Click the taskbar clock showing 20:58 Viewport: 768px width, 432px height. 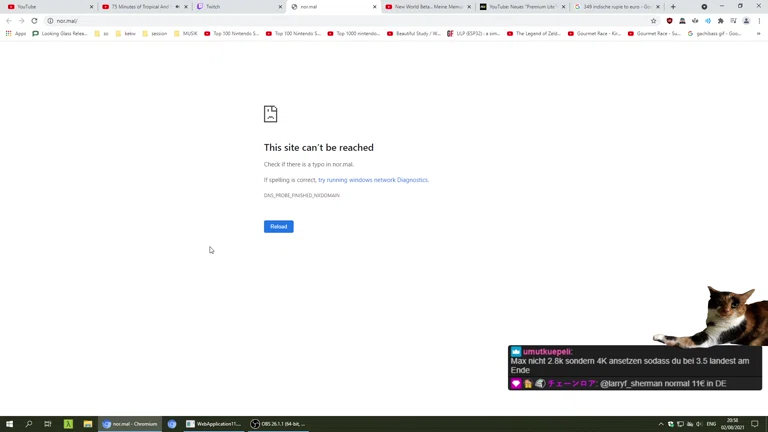pyautogui.click(x=733, y=424)
